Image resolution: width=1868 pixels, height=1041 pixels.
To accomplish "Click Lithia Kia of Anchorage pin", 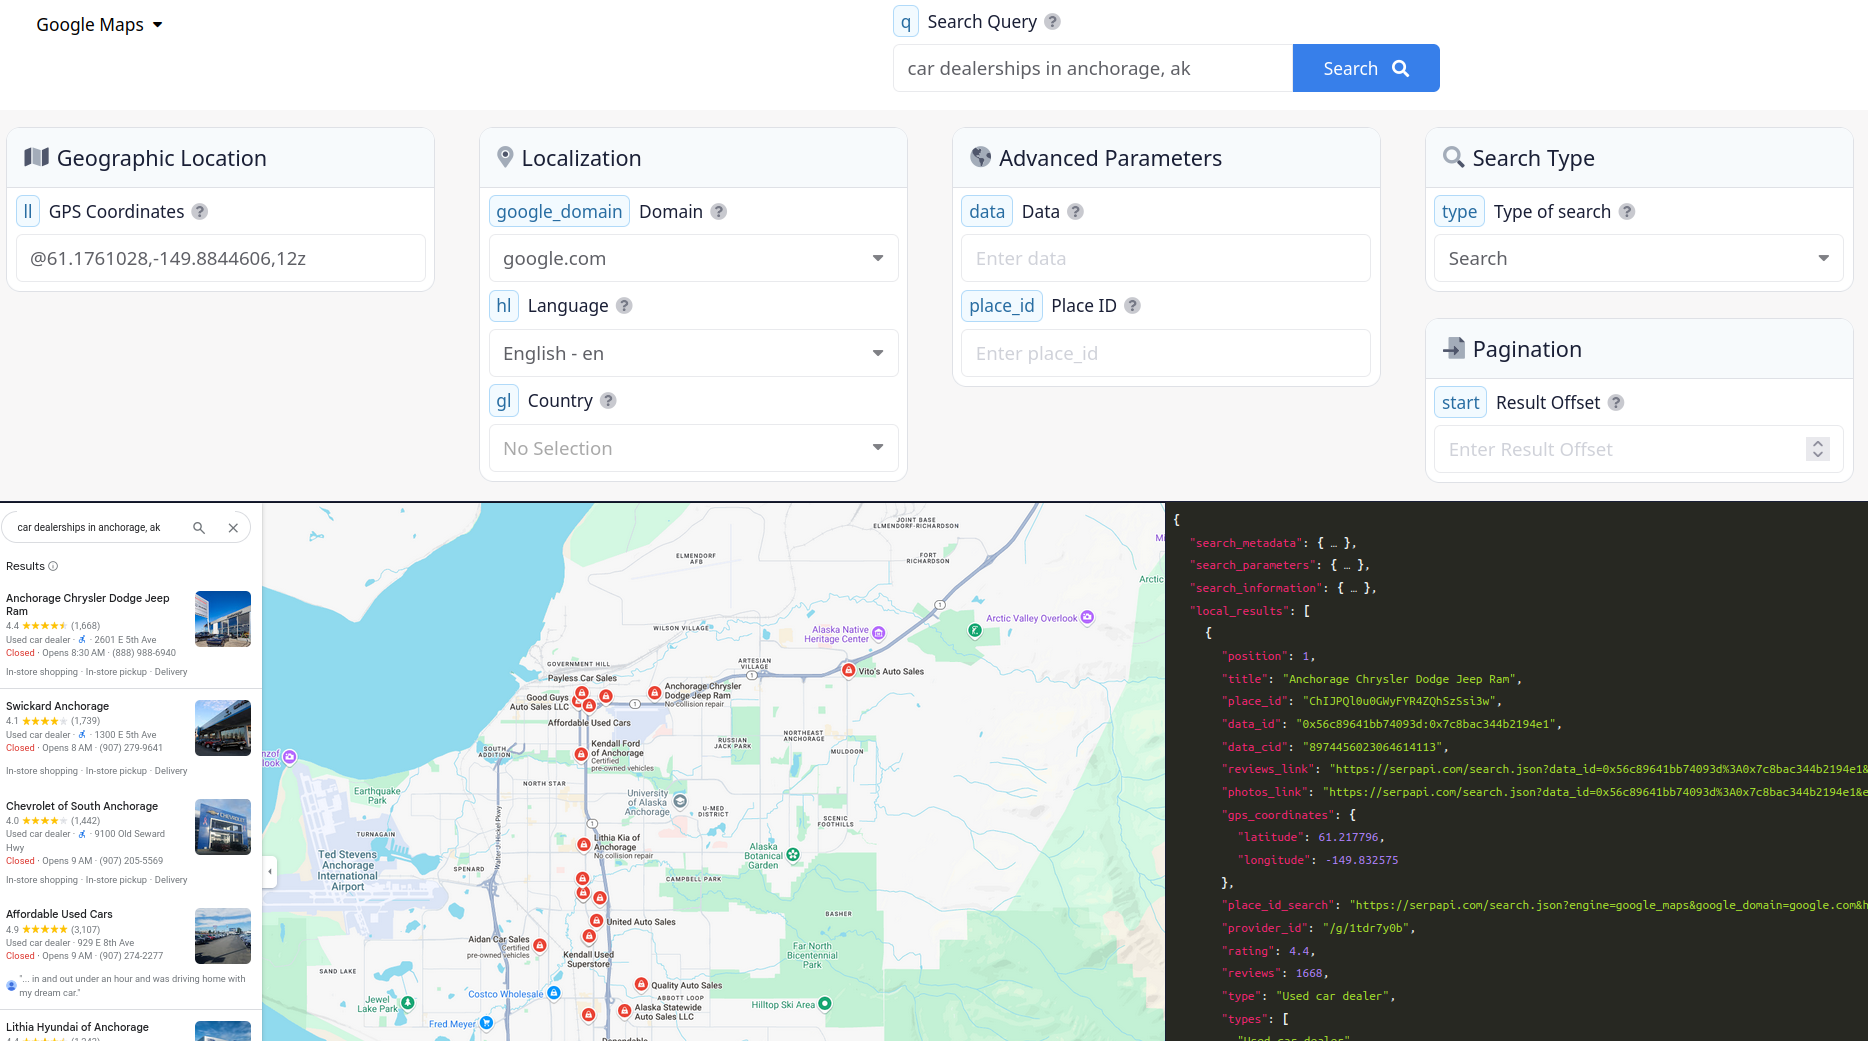I will (584, 844).
